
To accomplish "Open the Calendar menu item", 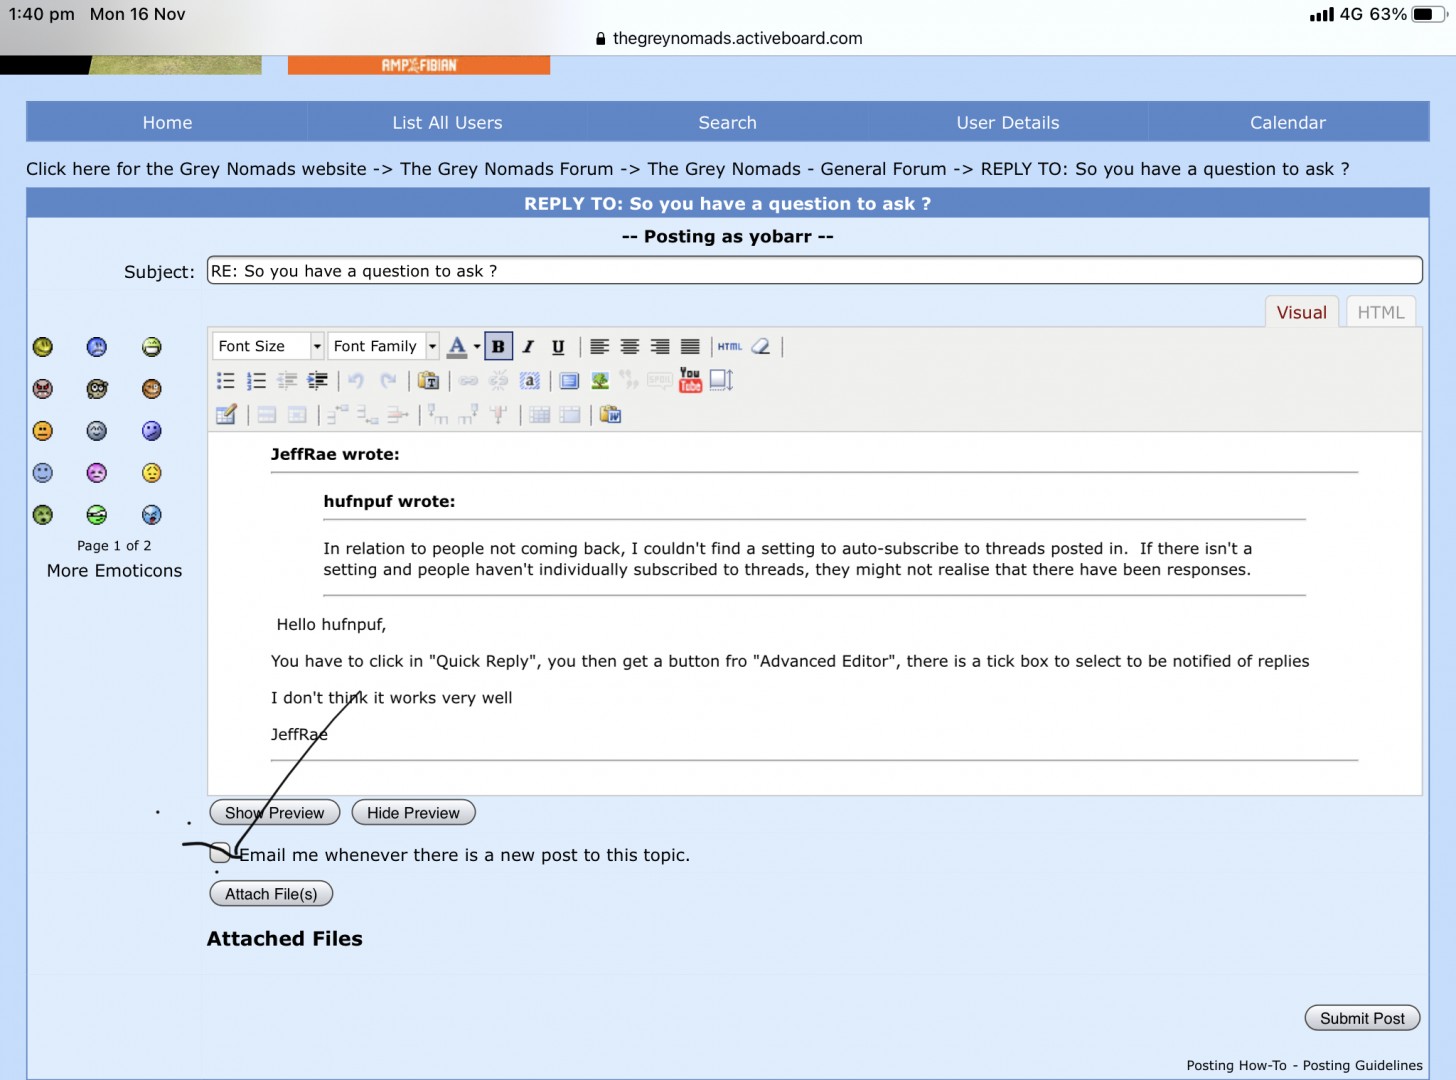I will point(1287,122).
